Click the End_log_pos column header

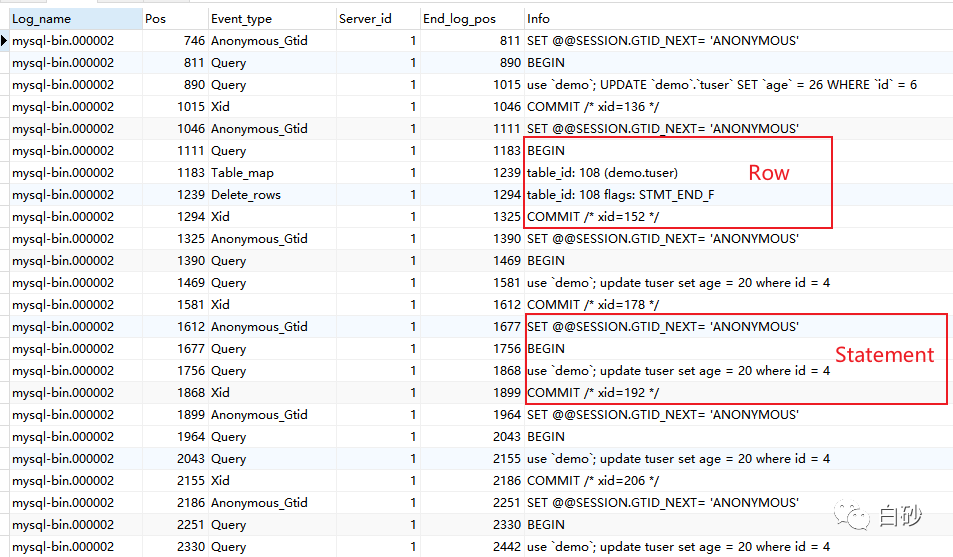472,19
